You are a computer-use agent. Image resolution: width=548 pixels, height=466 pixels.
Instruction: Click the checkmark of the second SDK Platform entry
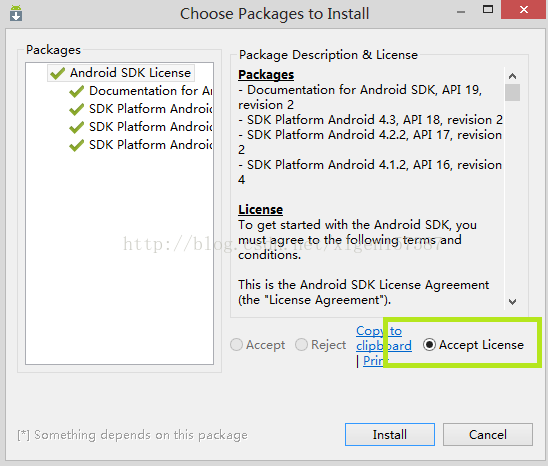coord(77,127)
